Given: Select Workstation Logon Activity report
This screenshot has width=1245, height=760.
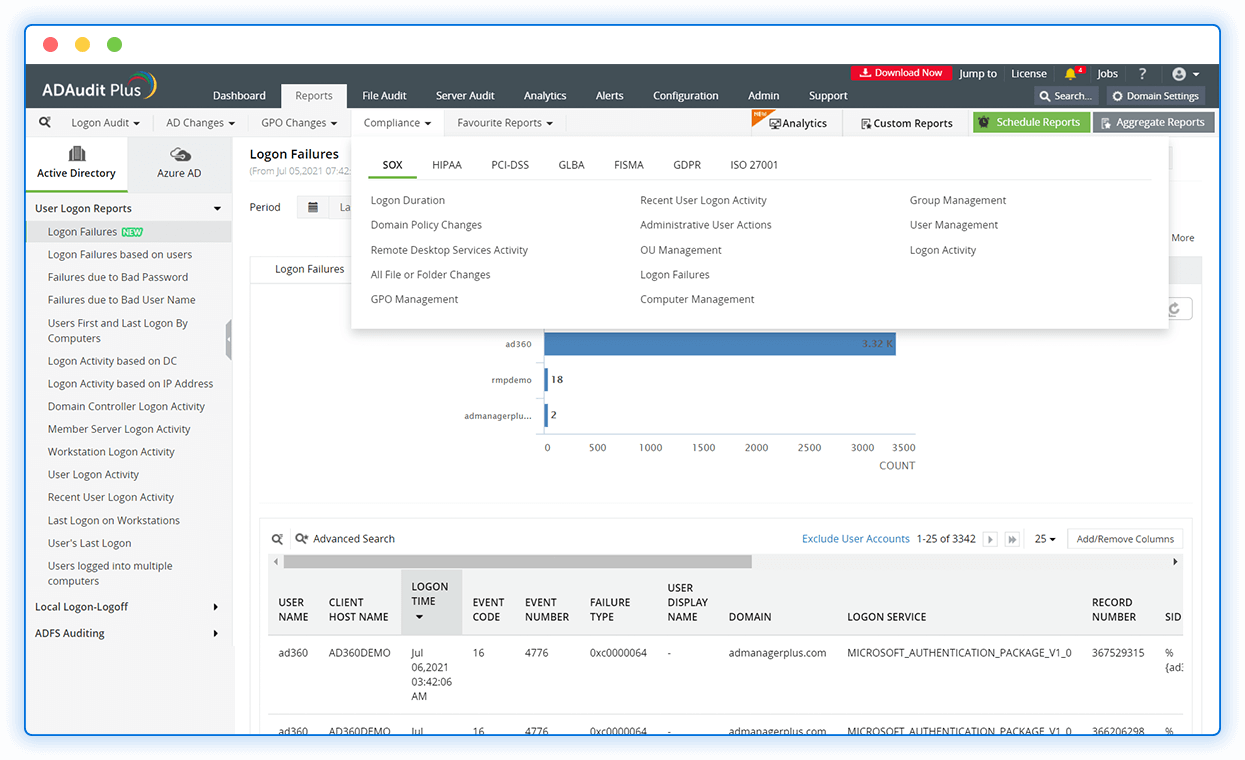Looking at the screenshot, I should pyautogui.click(x=111, y=452).
